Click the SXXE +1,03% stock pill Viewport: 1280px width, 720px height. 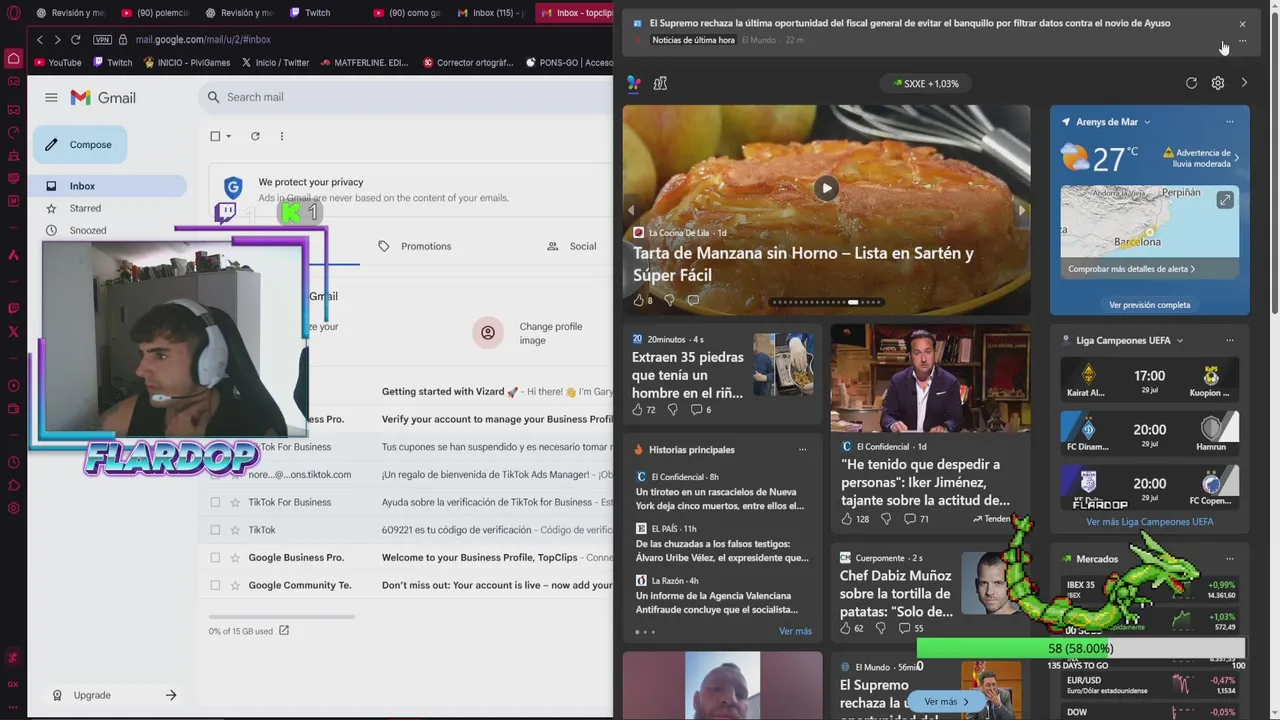[926, 84]
